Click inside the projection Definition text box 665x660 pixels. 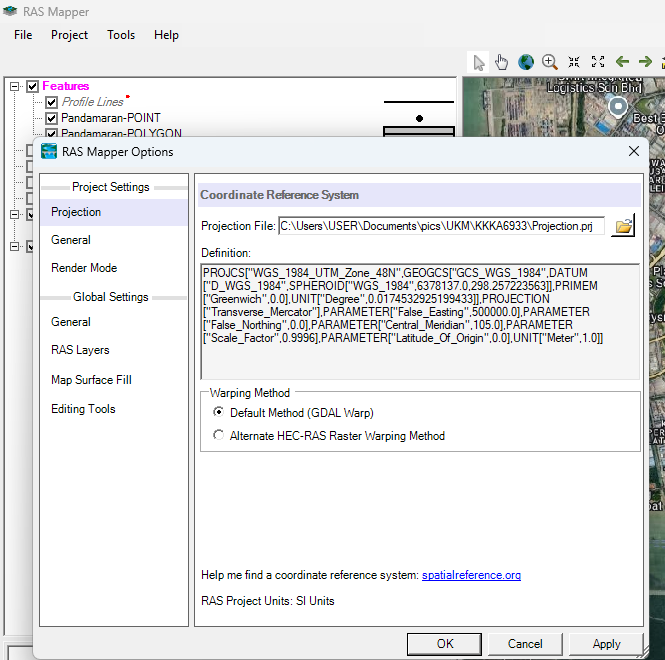coord(420,322)
